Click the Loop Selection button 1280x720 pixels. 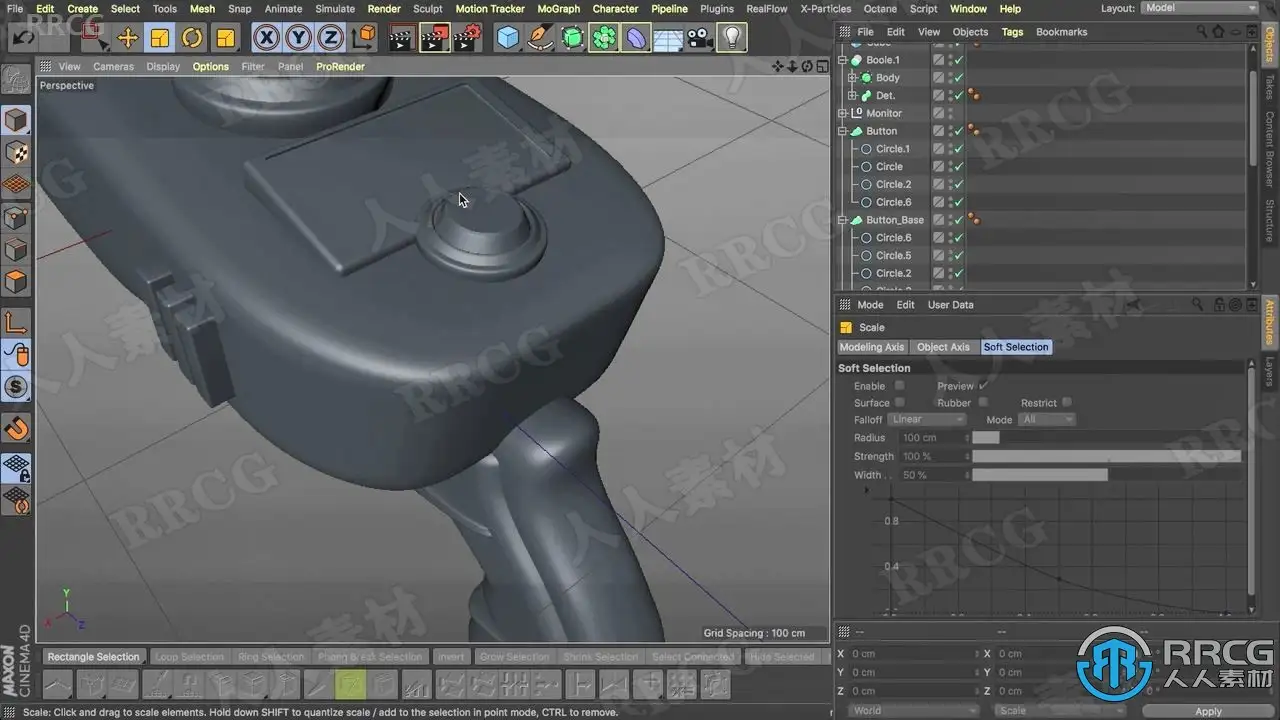(189, 657)
